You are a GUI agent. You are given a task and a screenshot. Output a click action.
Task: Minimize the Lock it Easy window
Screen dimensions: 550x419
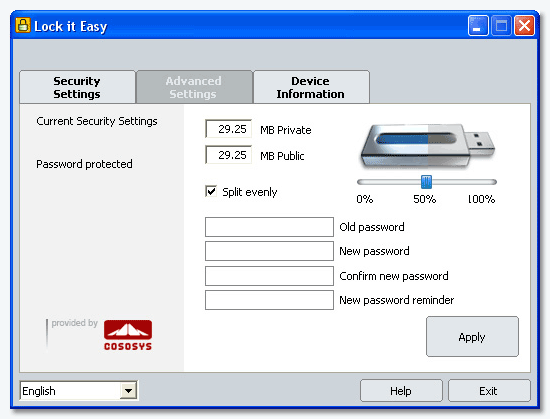tap(478, 26)
